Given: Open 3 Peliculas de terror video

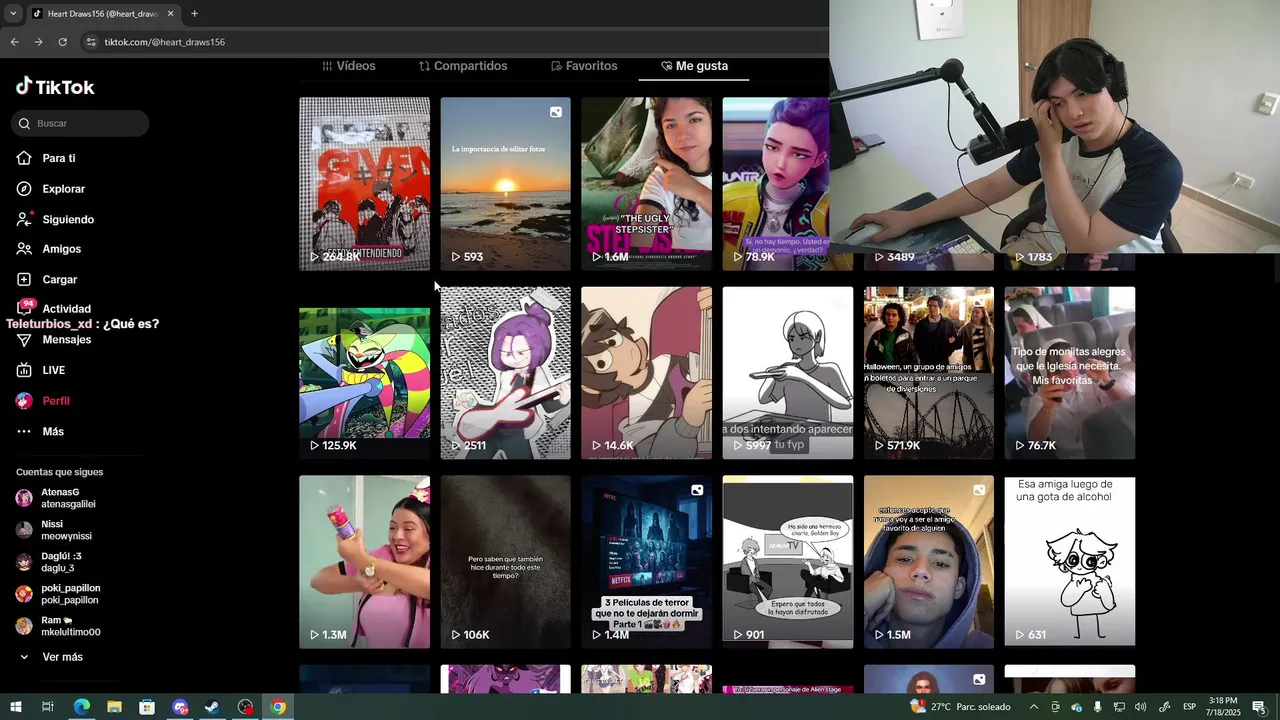Looking at the screenshot, I should [x=646, y=562].
